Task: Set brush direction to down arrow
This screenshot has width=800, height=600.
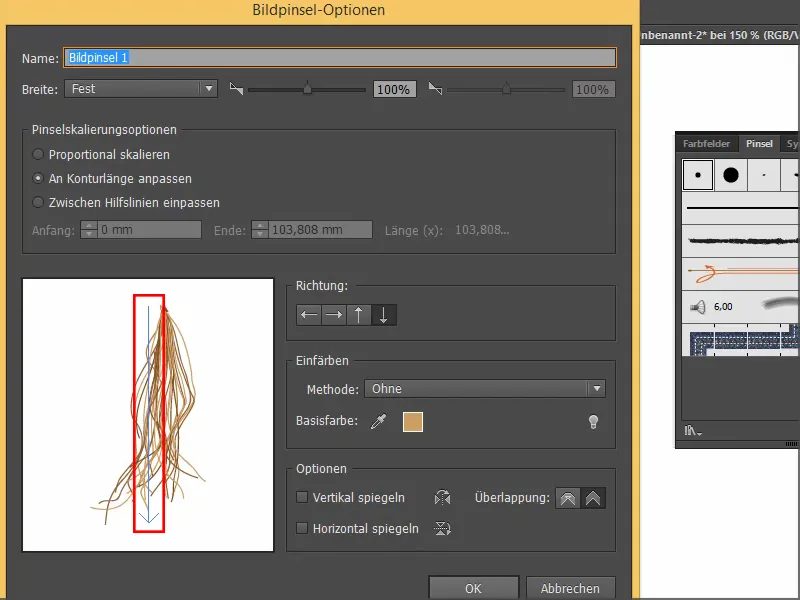Action: tap(384, 315)
